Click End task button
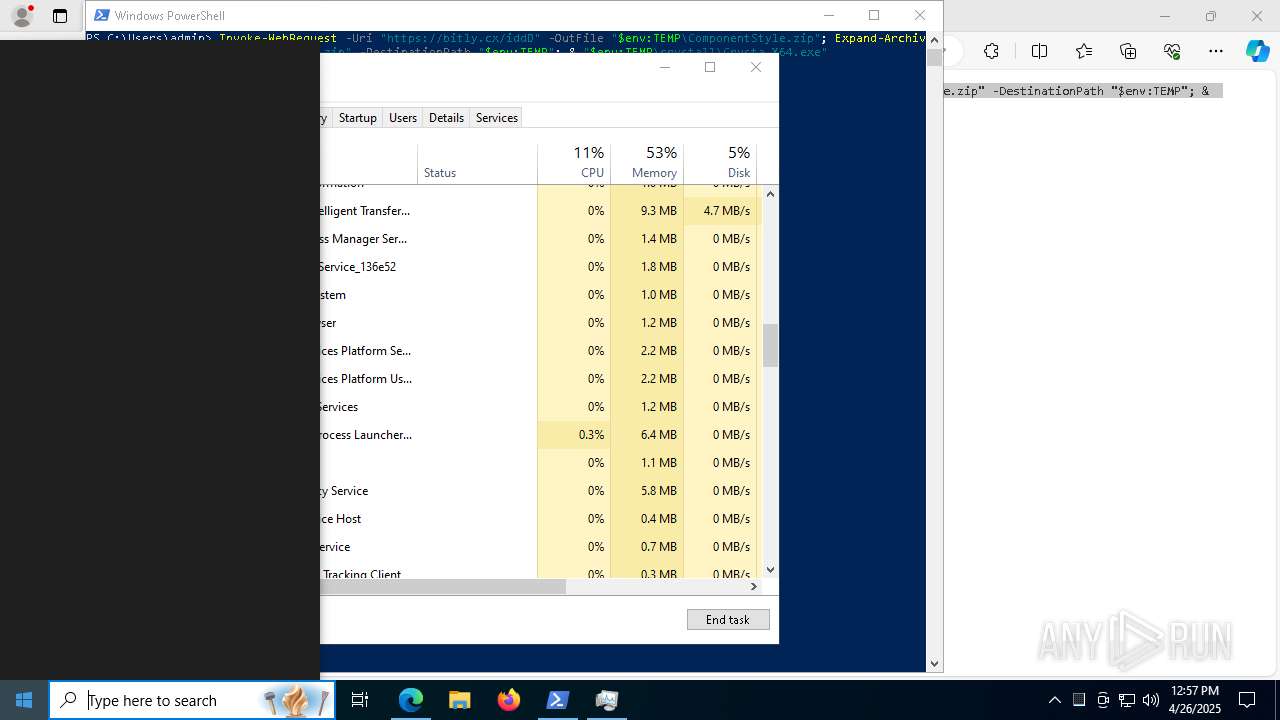 point(728,620)
